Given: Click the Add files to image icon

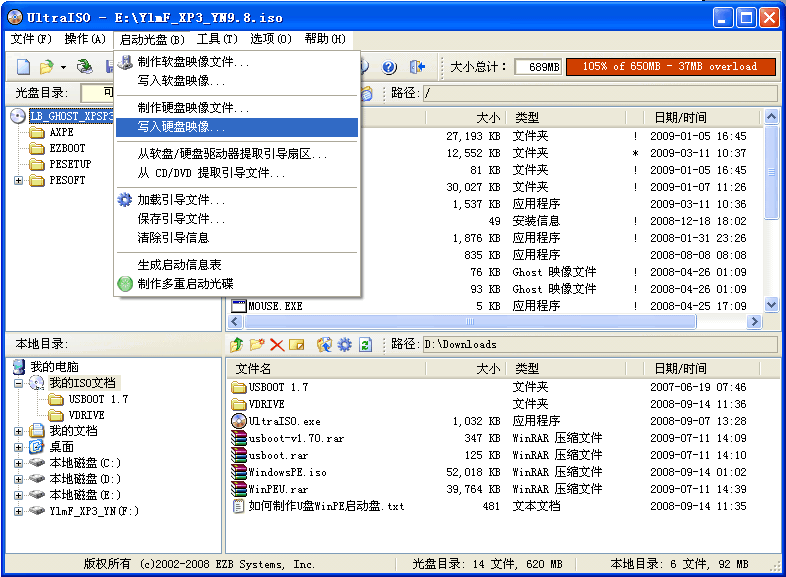Looking at the screenshot, I should coord(324,344).
